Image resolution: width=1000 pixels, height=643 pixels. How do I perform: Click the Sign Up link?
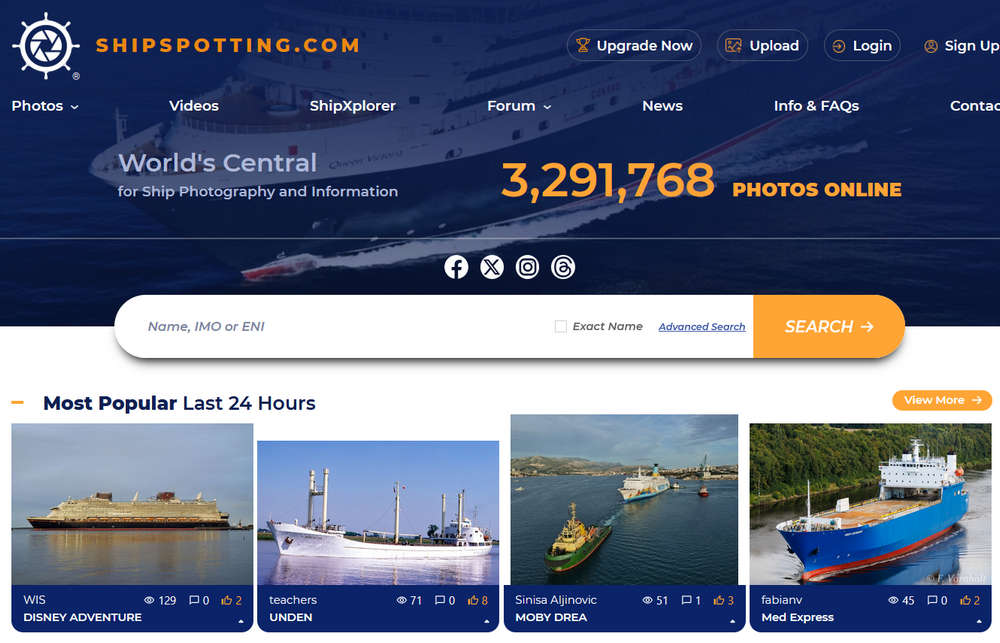coord(962,46)
